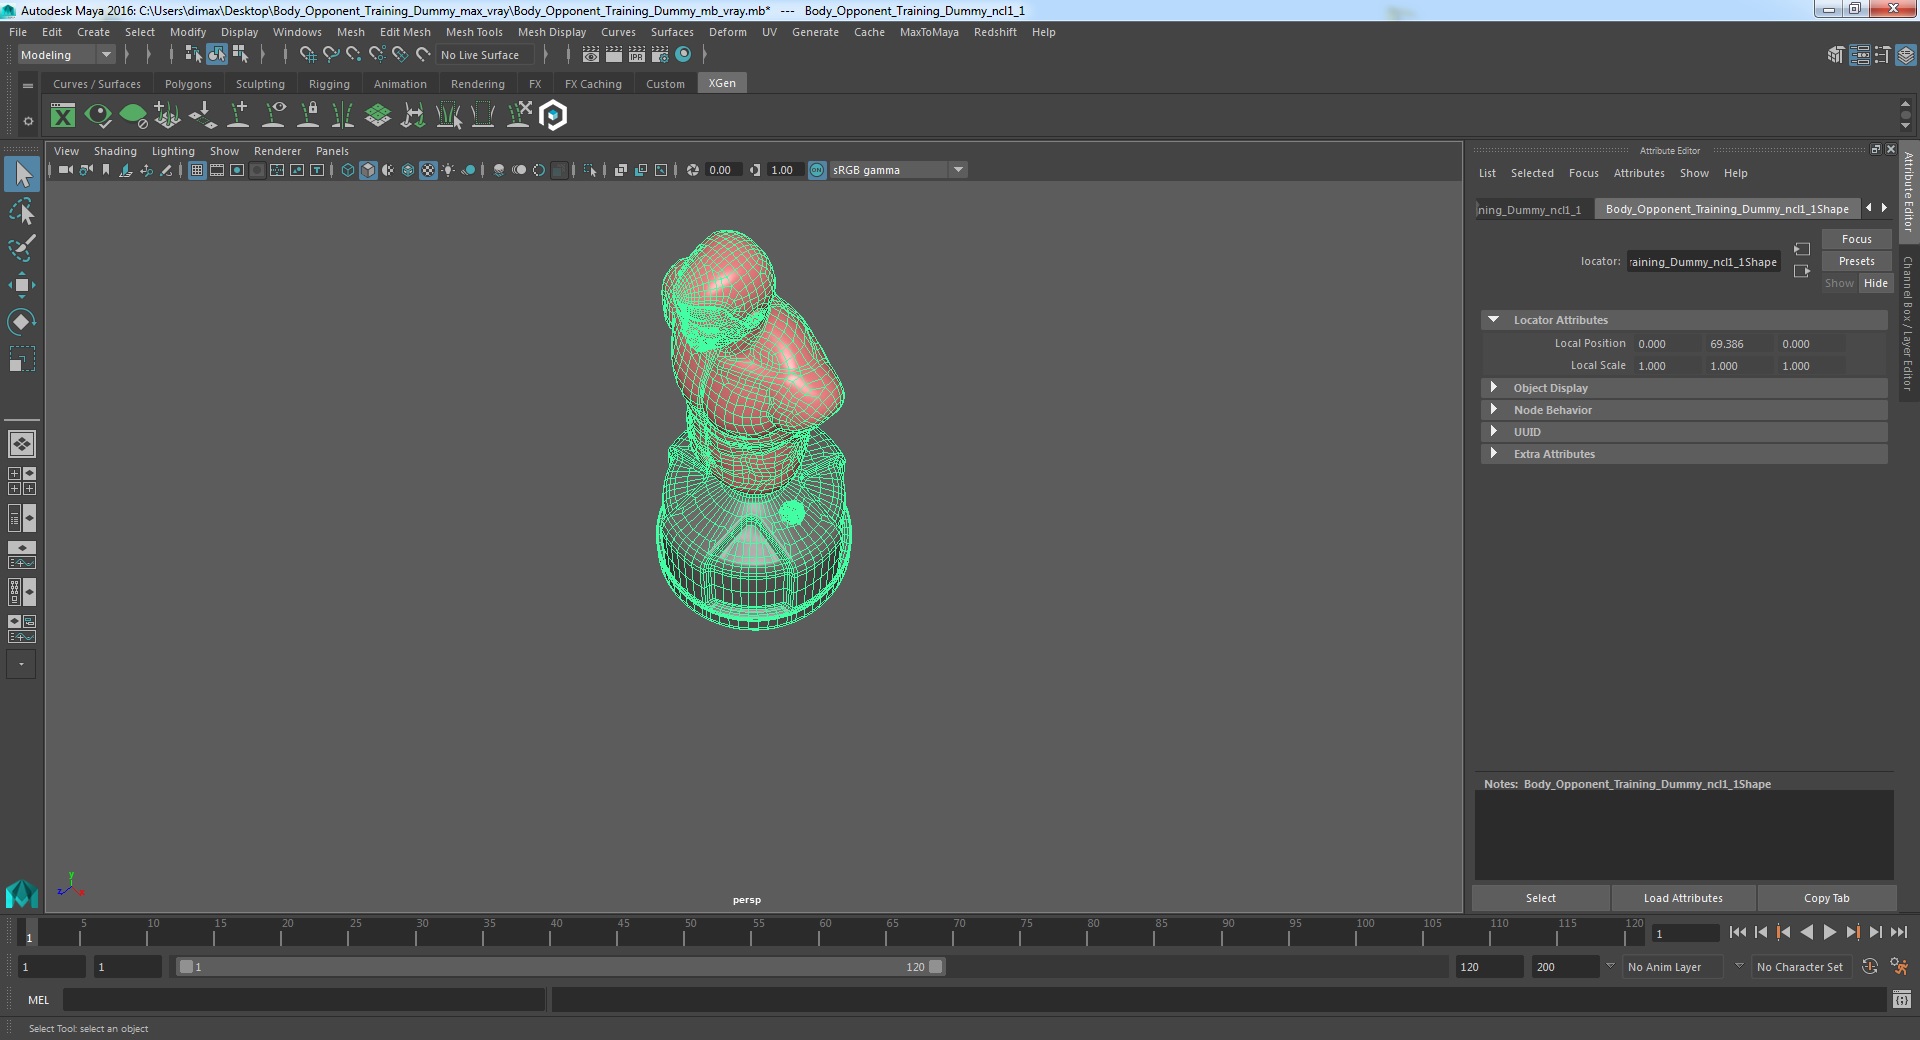Go to end of playback range
Screen dimensions: 1920x1040
point(1898,932)
